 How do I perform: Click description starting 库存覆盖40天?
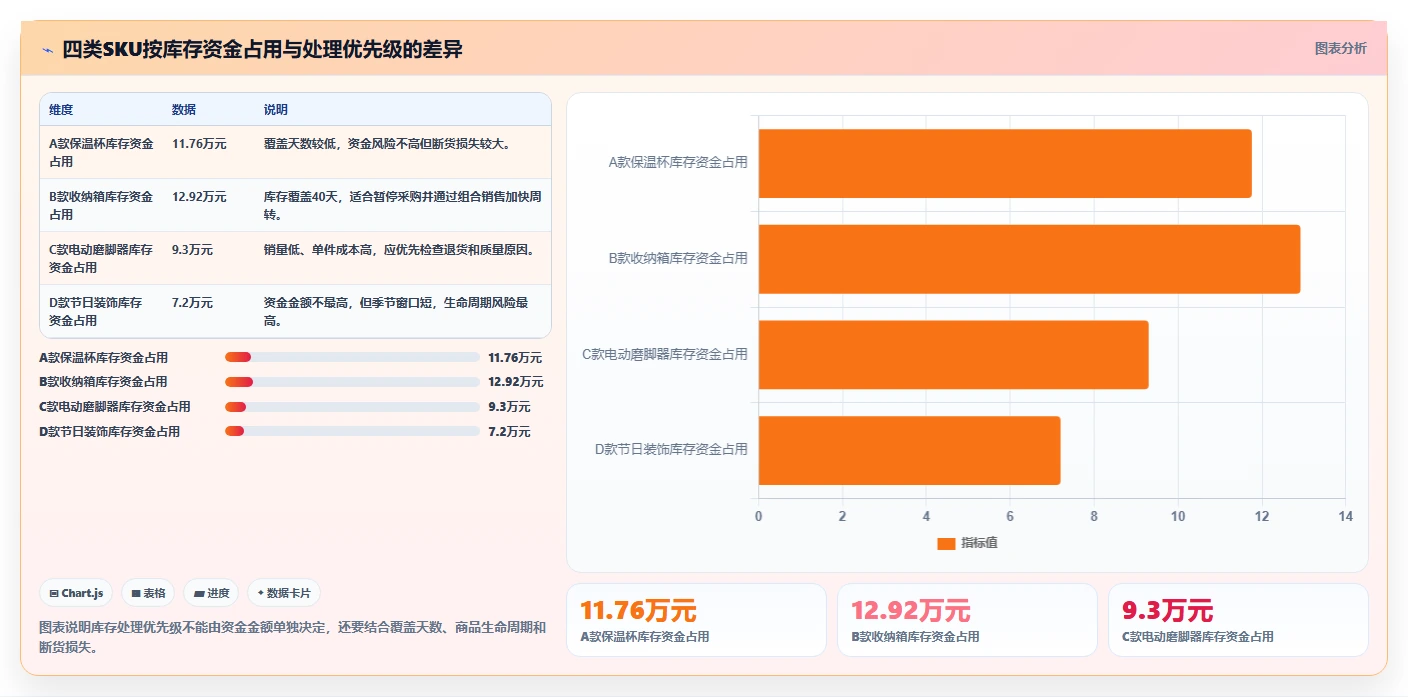click(403, 205)
